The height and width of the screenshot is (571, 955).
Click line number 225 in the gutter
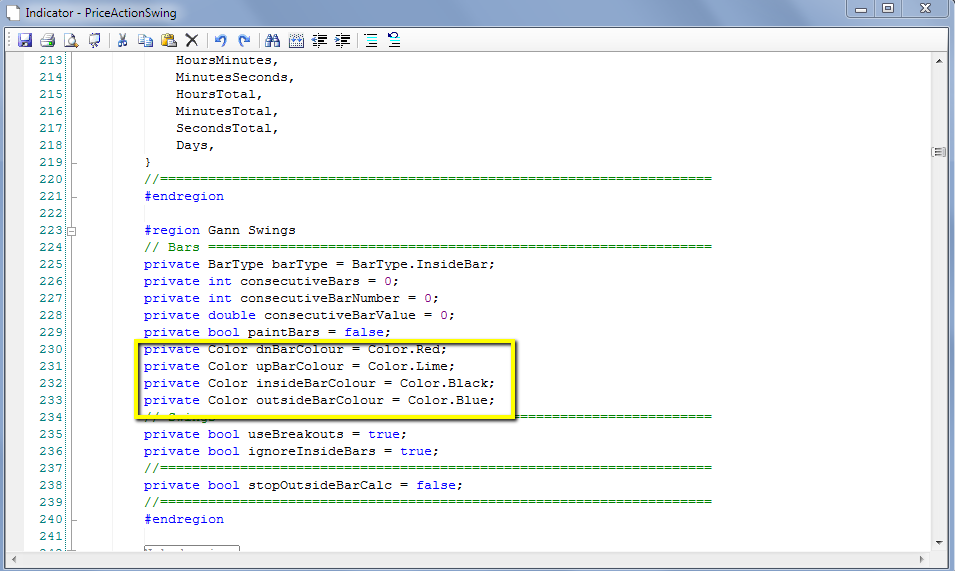[x=51, y=264]
